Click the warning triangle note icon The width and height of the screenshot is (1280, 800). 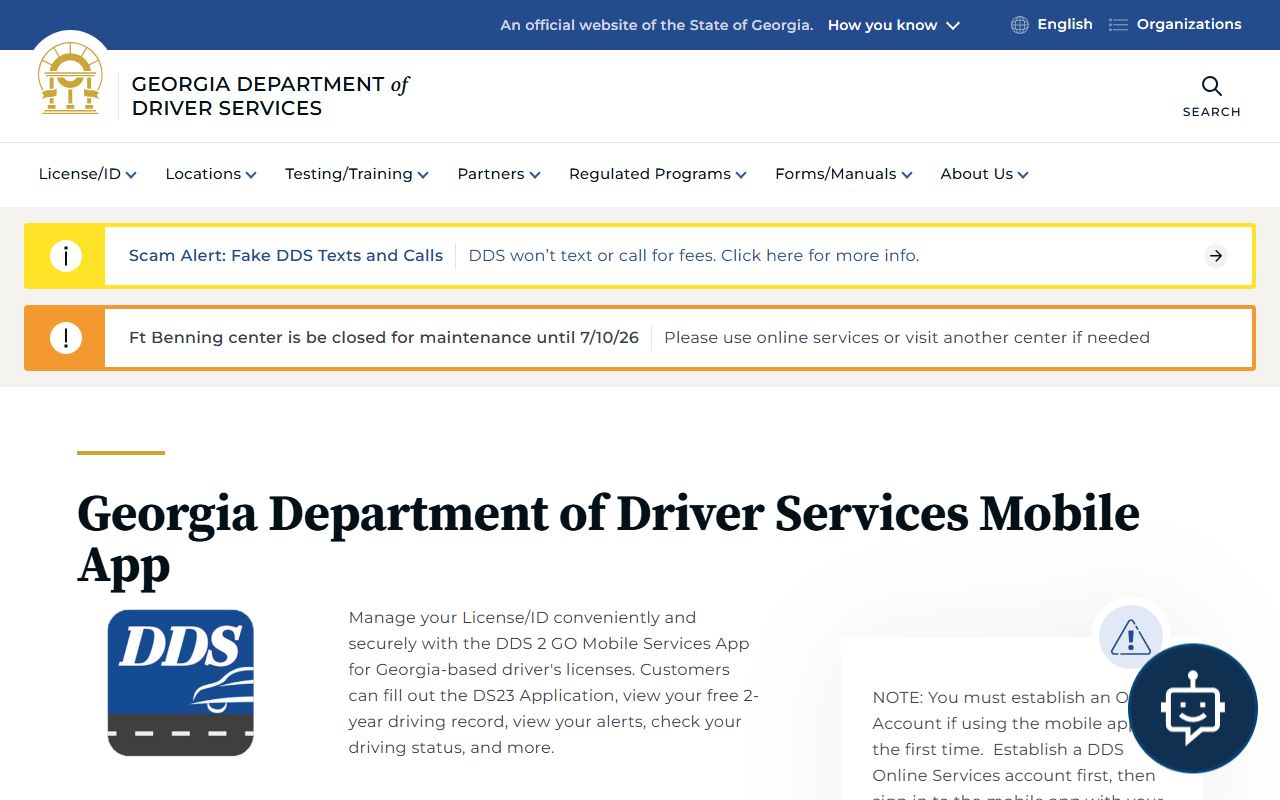(x=1131, y=637)
